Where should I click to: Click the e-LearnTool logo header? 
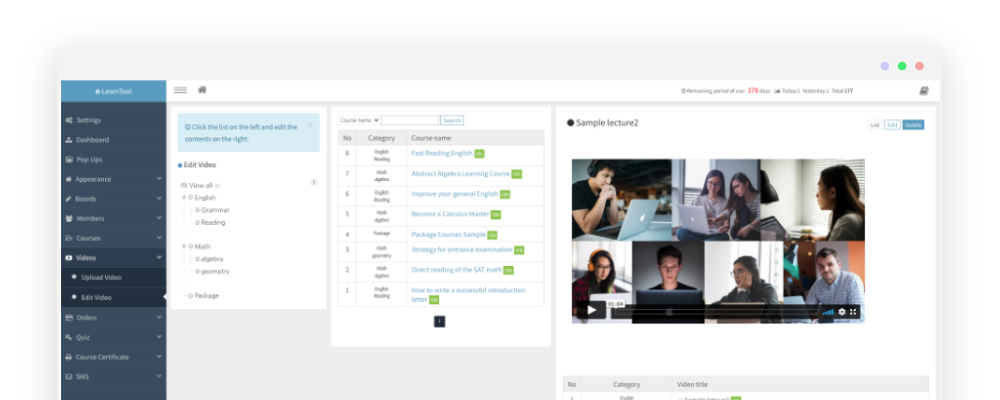pos(114,91)
